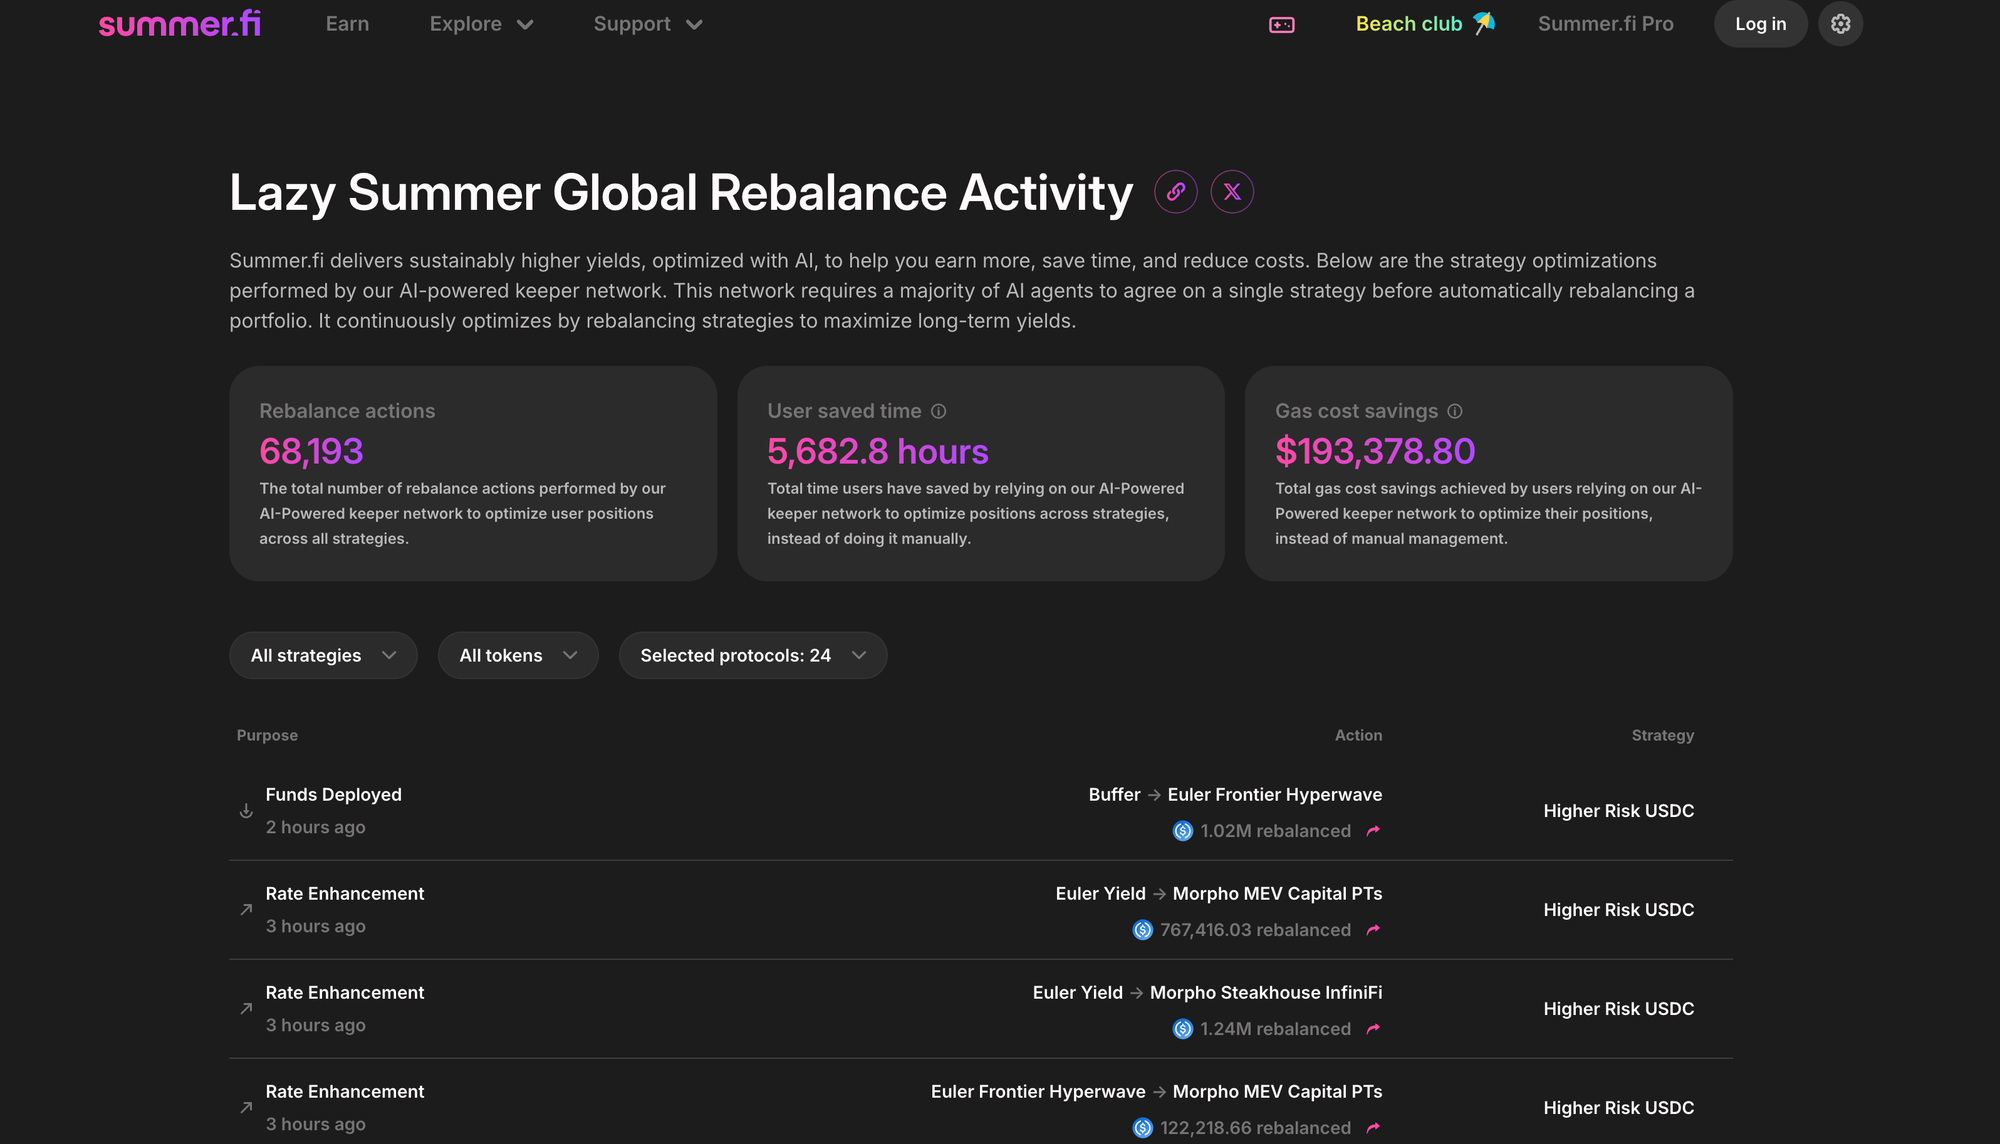Show User saved time info tooltip icon
Image resolution: width=2000 pixels, height=1144 pixels.
coord(938,411)
